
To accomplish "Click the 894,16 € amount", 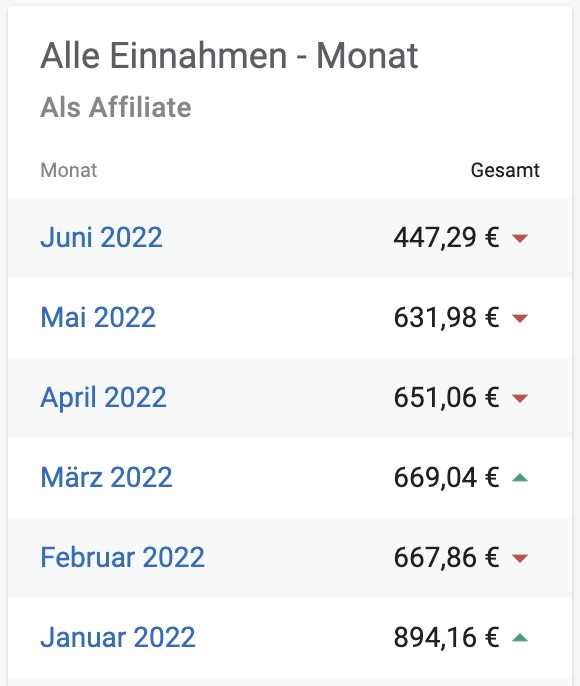I will tap(447, 637).
